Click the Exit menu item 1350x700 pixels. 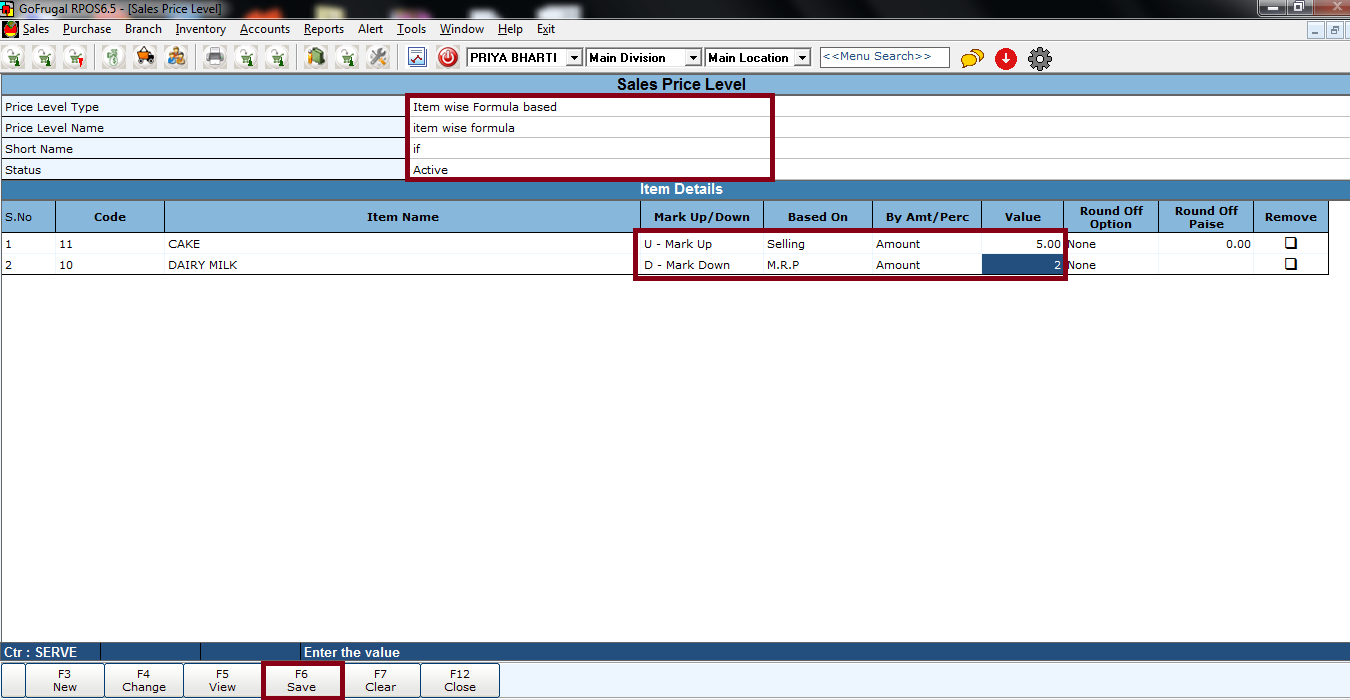(546, 29)
